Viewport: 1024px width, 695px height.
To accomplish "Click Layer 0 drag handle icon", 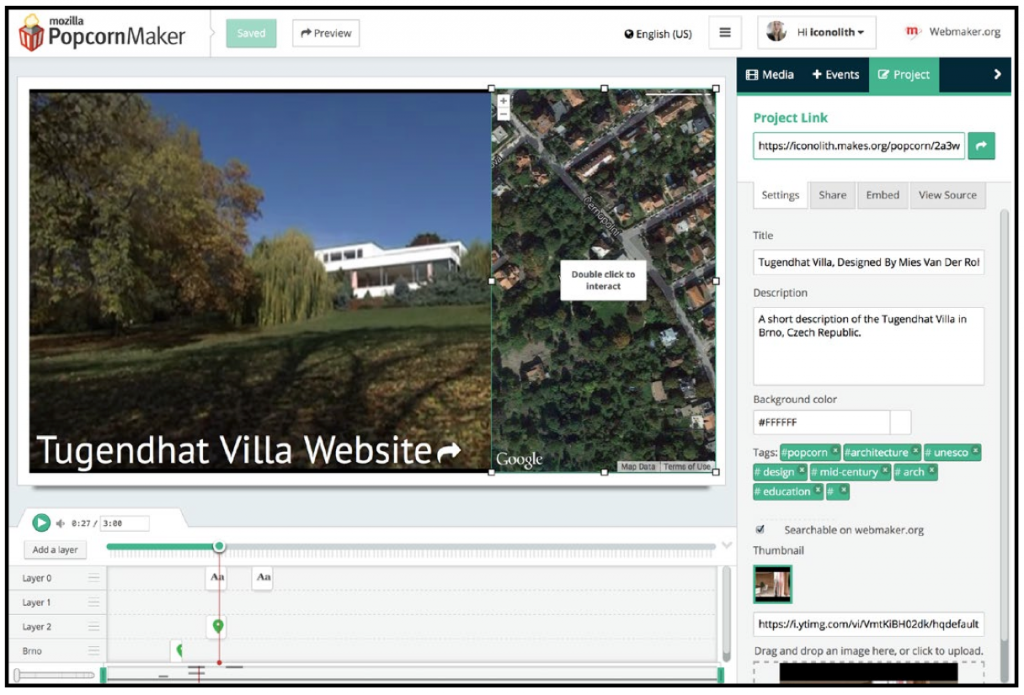I will [x=94, y=578].
